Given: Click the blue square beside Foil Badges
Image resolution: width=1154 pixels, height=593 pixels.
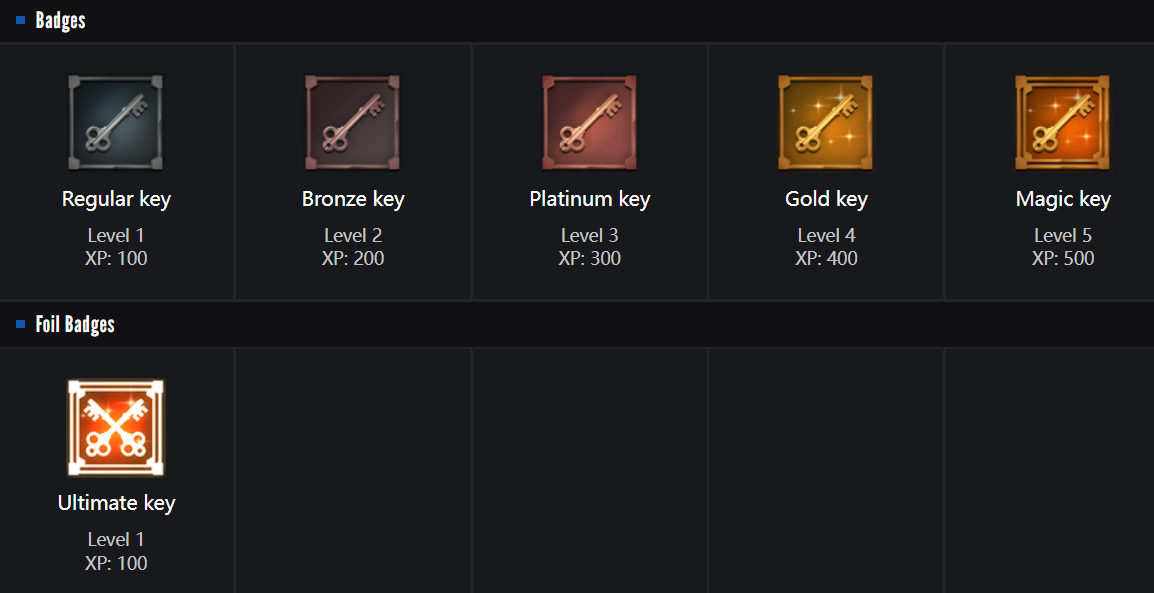Looking at the screenshot, I should coord(21,325).
